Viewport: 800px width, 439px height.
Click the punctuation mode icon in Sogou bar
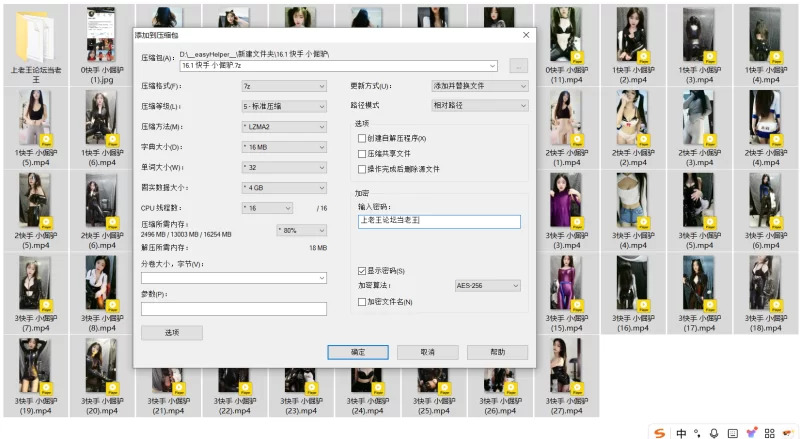[697, 432]
